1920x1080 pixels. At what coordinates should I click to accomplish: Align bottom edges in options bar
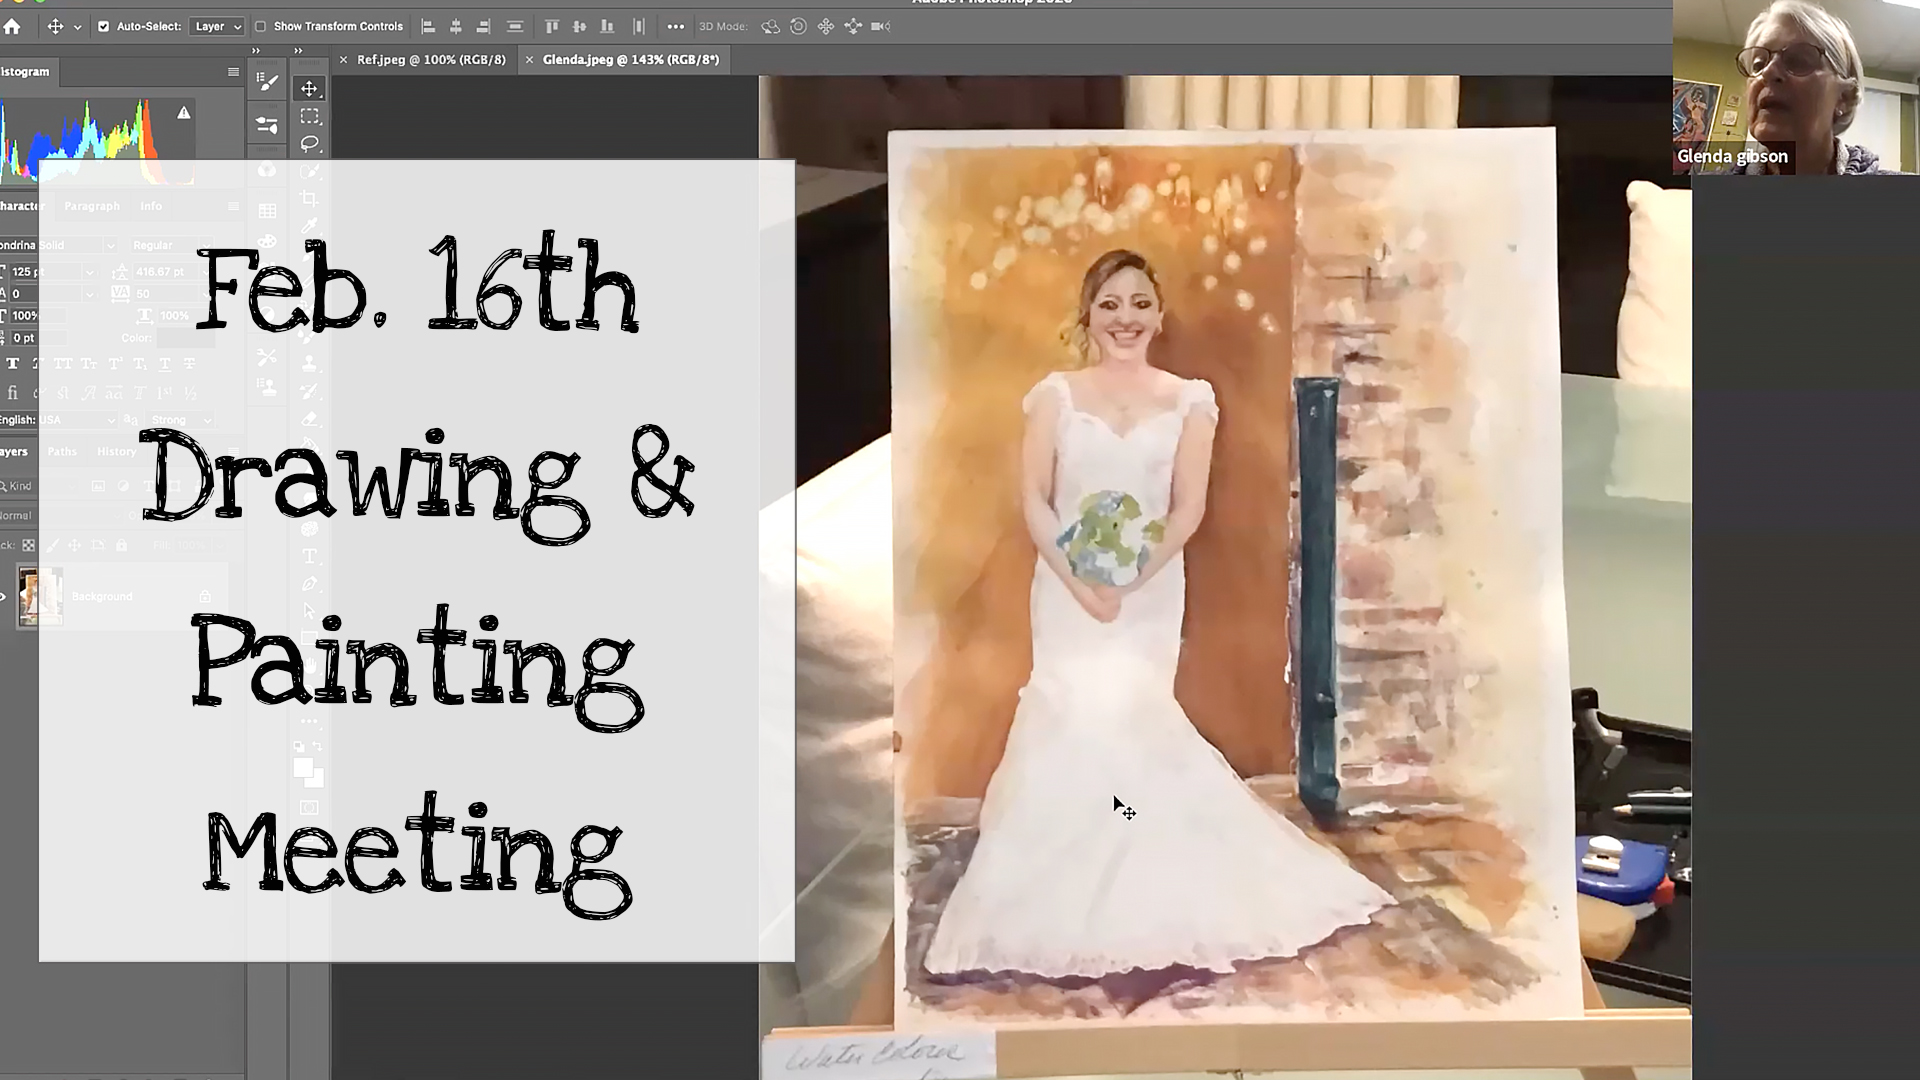pos(607,27)
